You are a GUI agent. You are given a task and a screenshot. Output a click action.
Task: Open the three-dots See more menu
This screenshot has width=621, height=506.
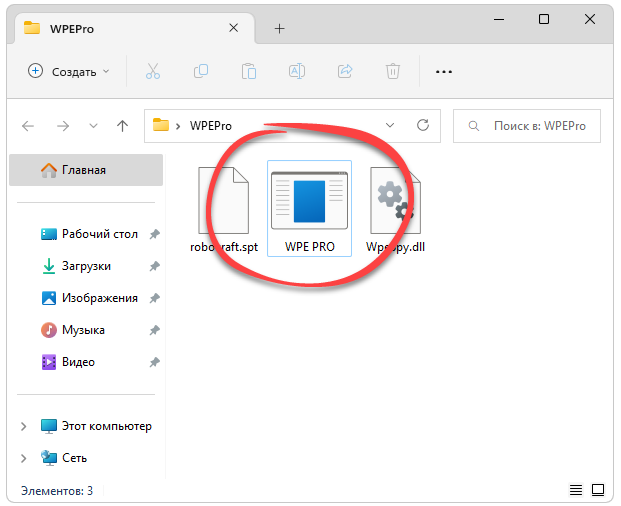(444, 71)
